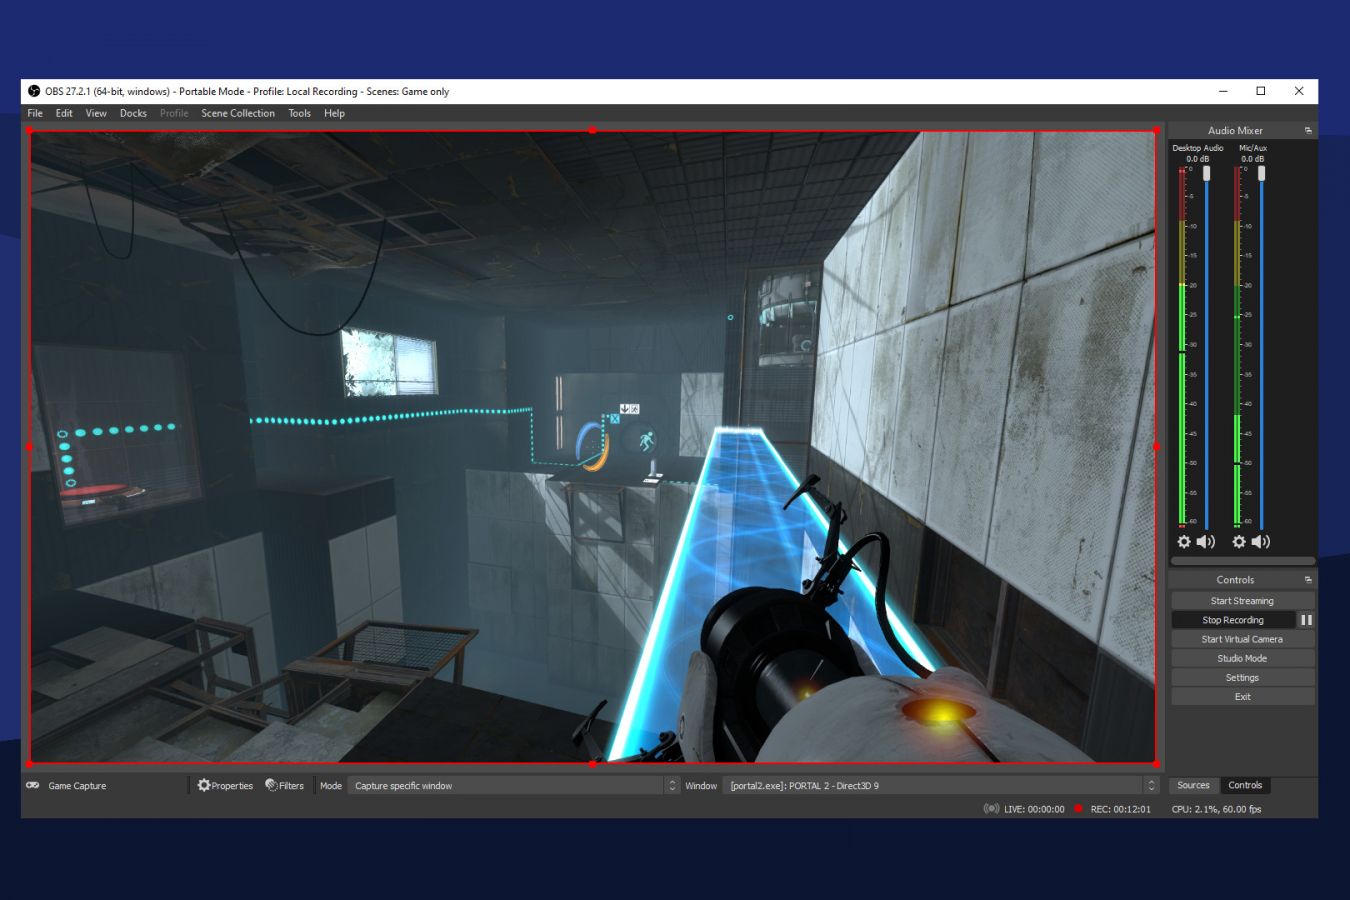Open Settings from Controls panel
This screenshot has width=1350, height=900.
(1242, 677)
